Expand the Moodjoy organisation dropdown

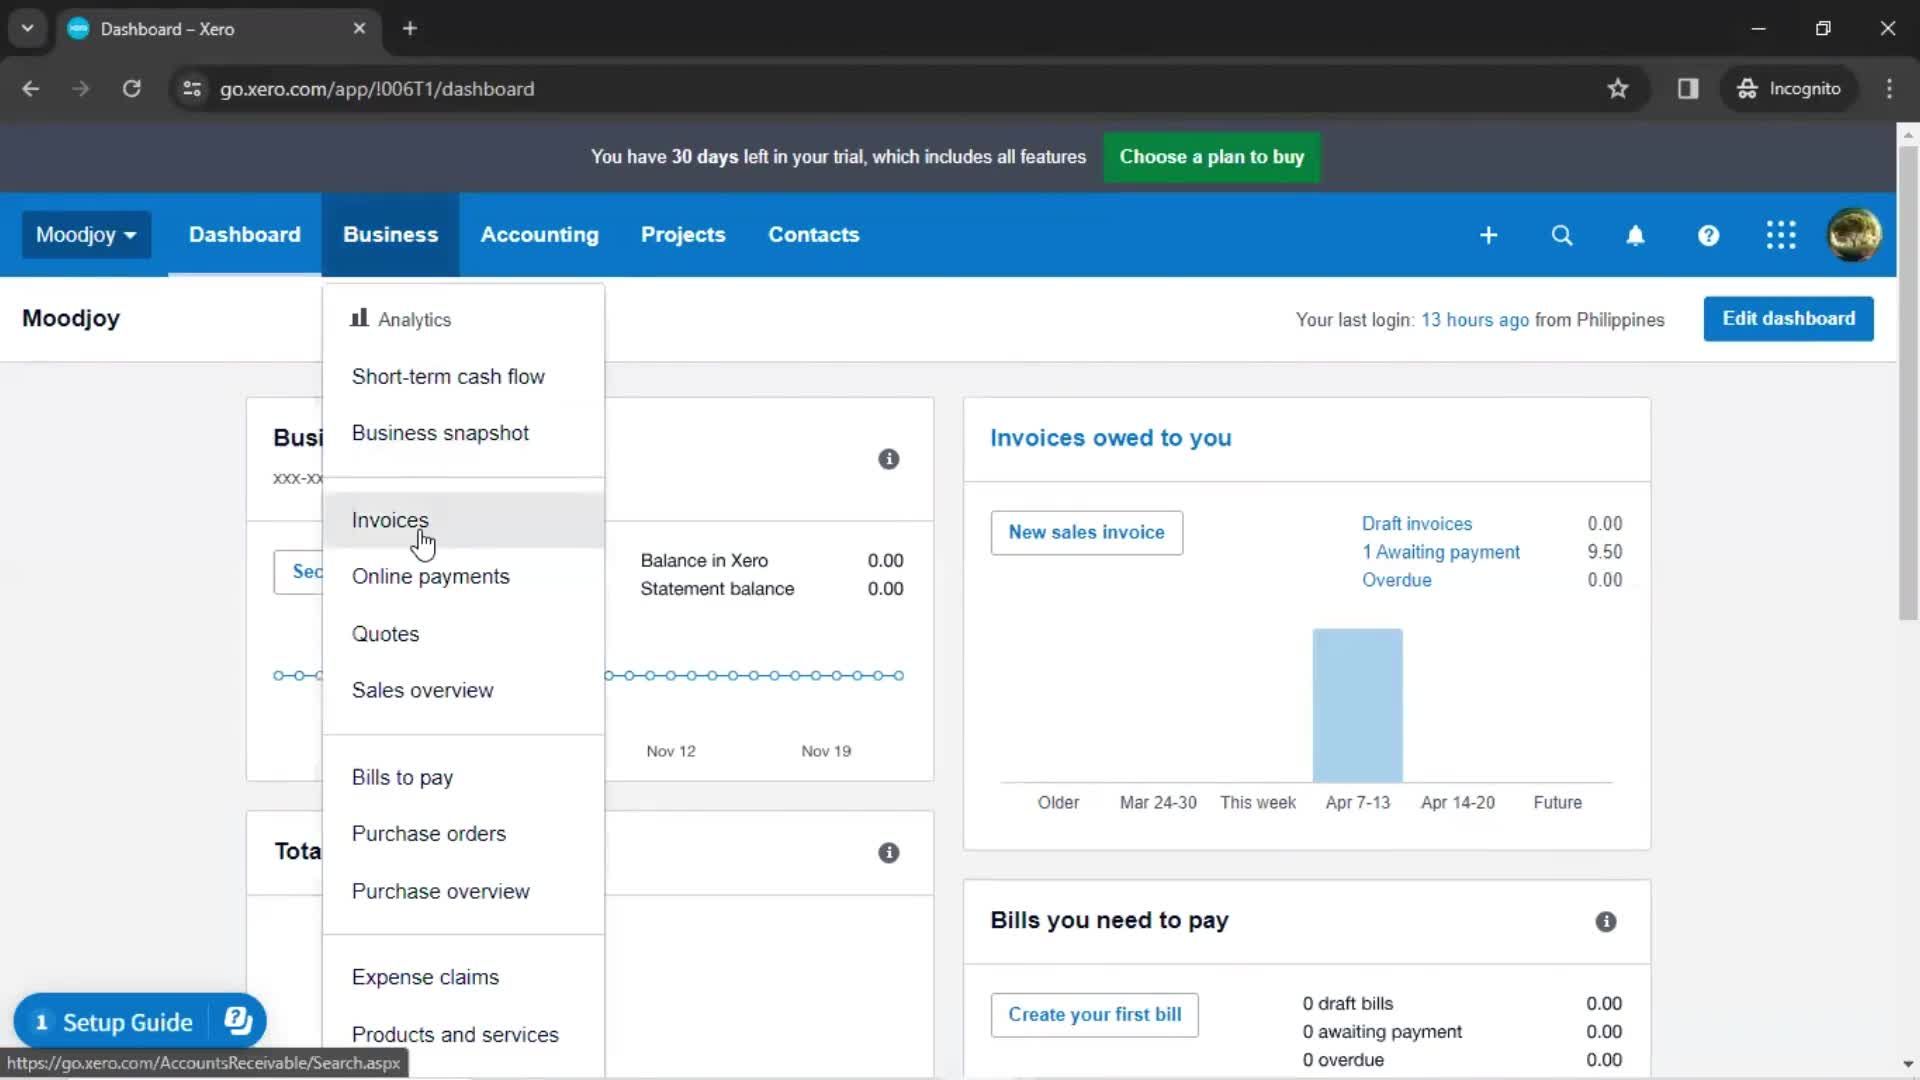pyautogui.click(x=86, y=235)
